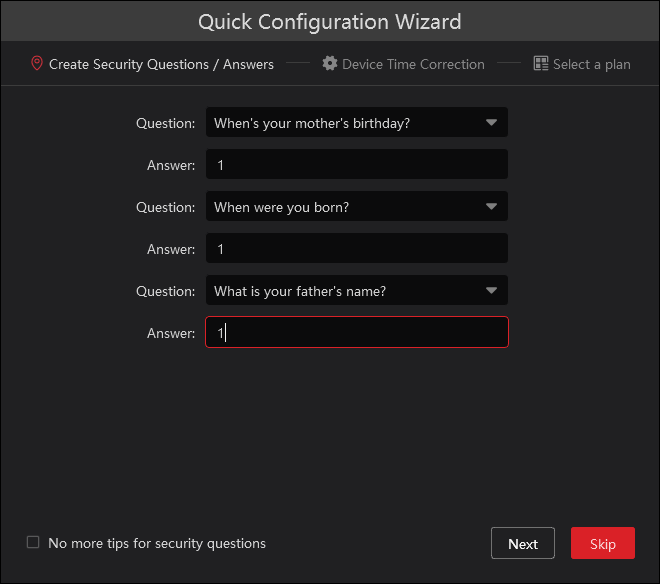Screen dimensions: 660x584
Task: Enable 'No more tips for security questions' checkbox
Action: (33, 542)
